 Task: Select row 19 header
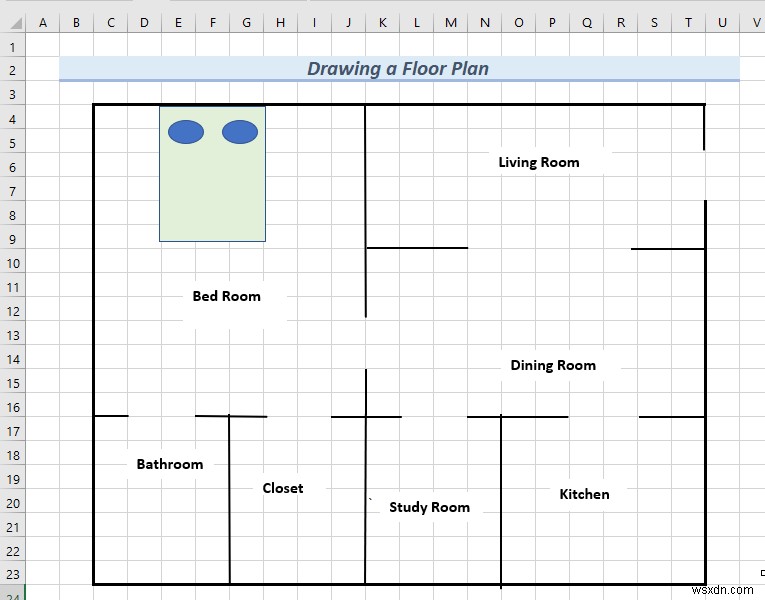13,479
